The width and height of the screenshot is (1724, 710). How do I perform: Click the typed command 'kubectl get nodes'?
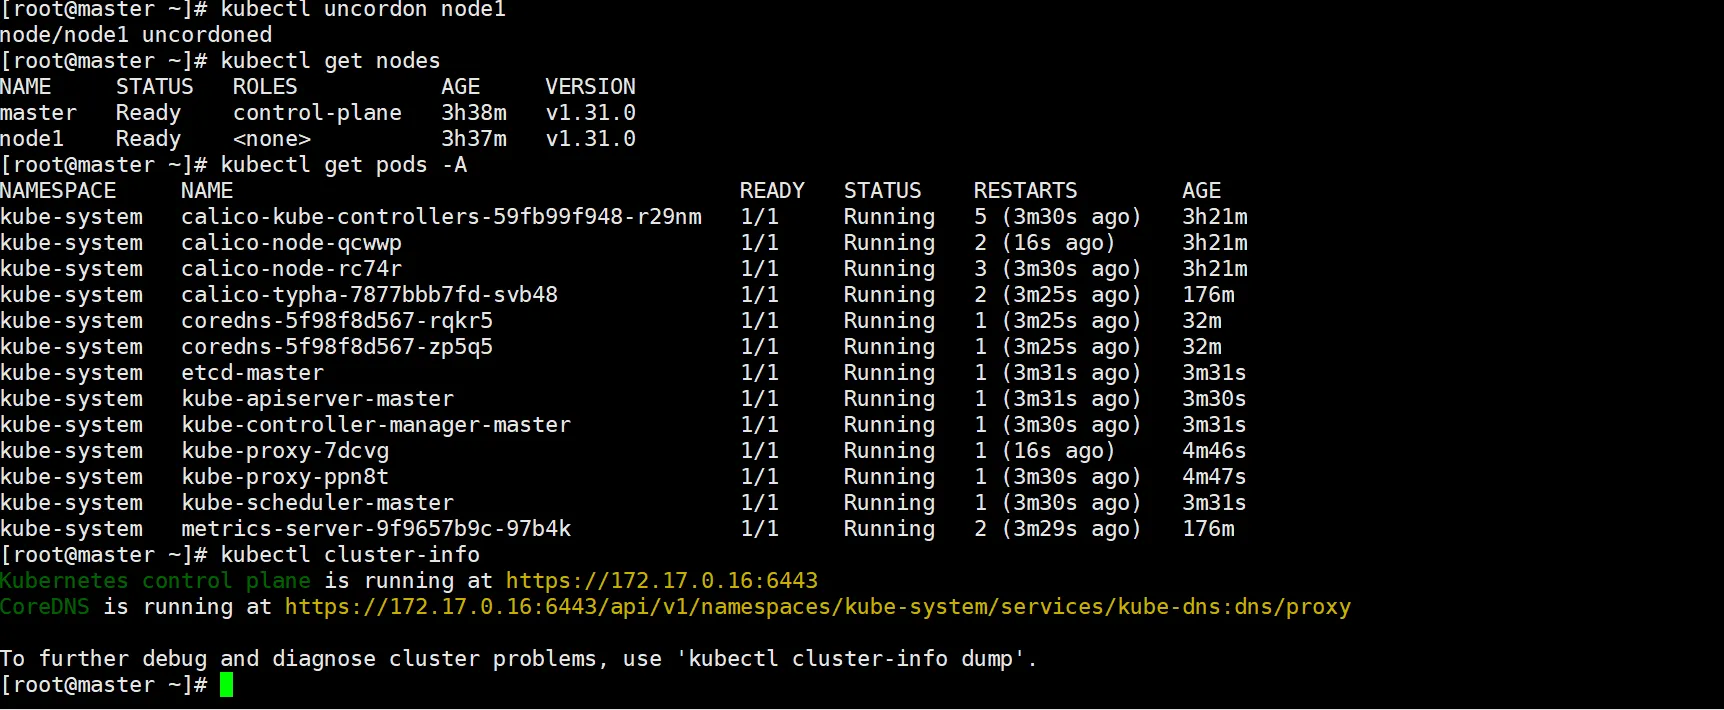330,61
